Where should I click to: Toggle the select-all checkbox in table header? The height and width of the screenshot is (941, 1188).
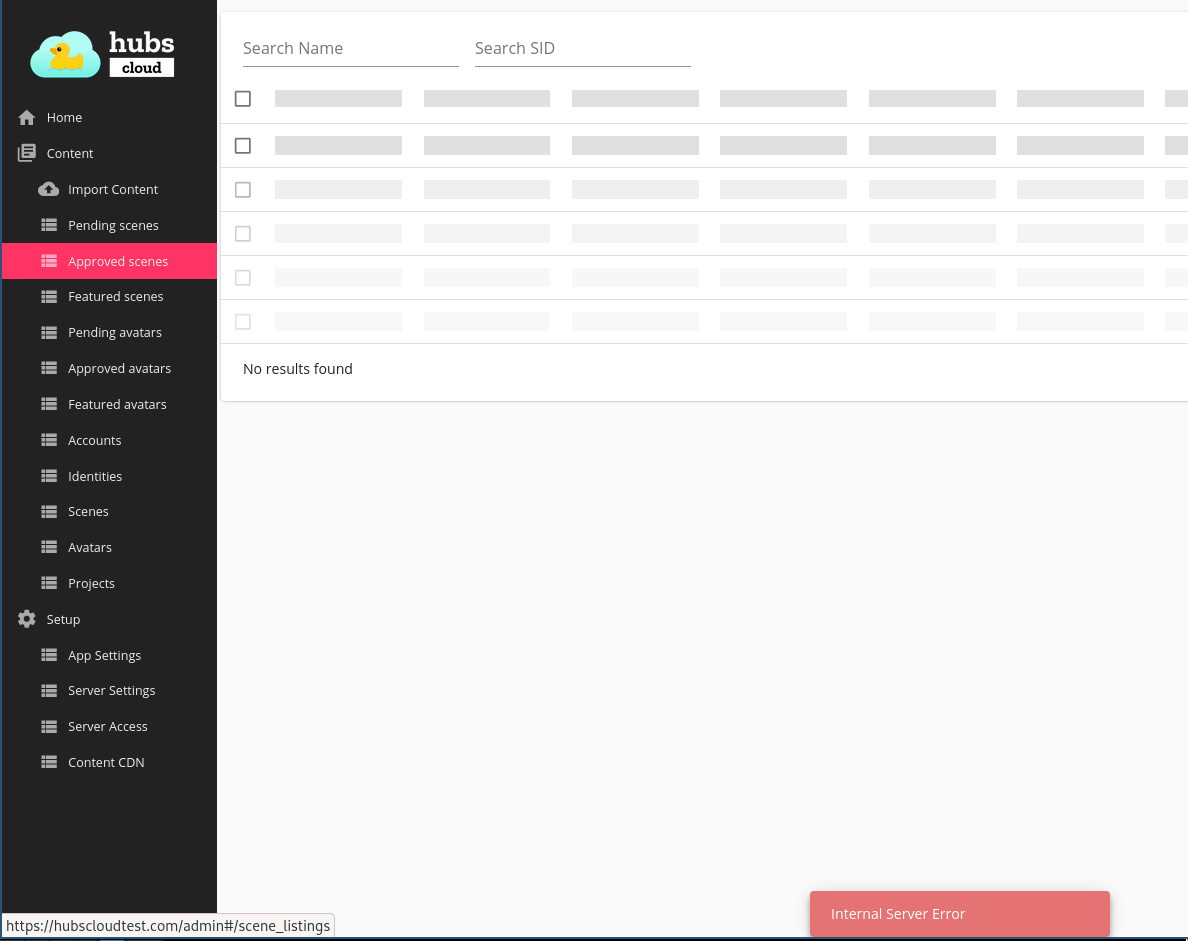tap(242, 98)
